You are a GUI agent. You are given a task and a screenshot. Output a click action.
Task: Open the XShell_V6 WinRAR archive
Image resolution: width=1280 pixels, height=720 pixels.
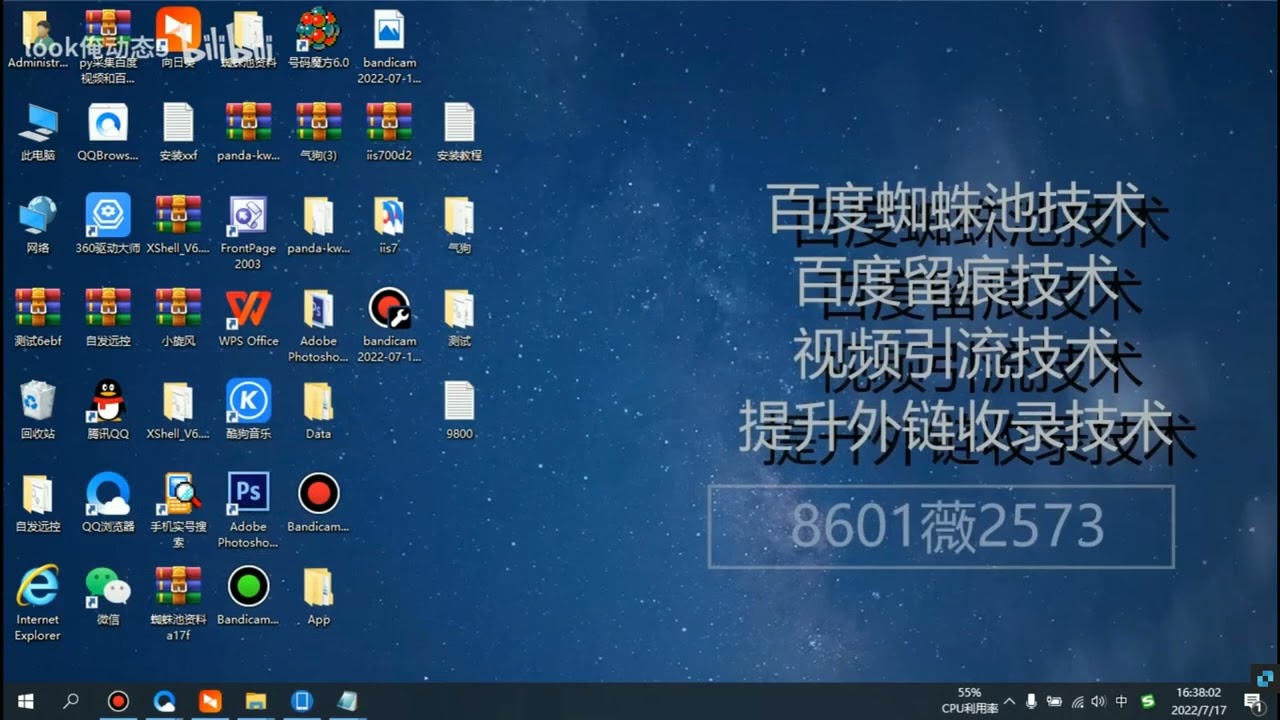[x=178, y=215]
